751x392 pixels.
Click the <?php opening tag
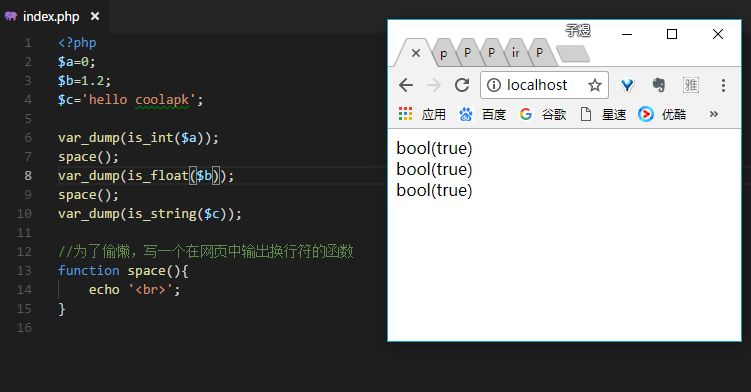(77, 43)
